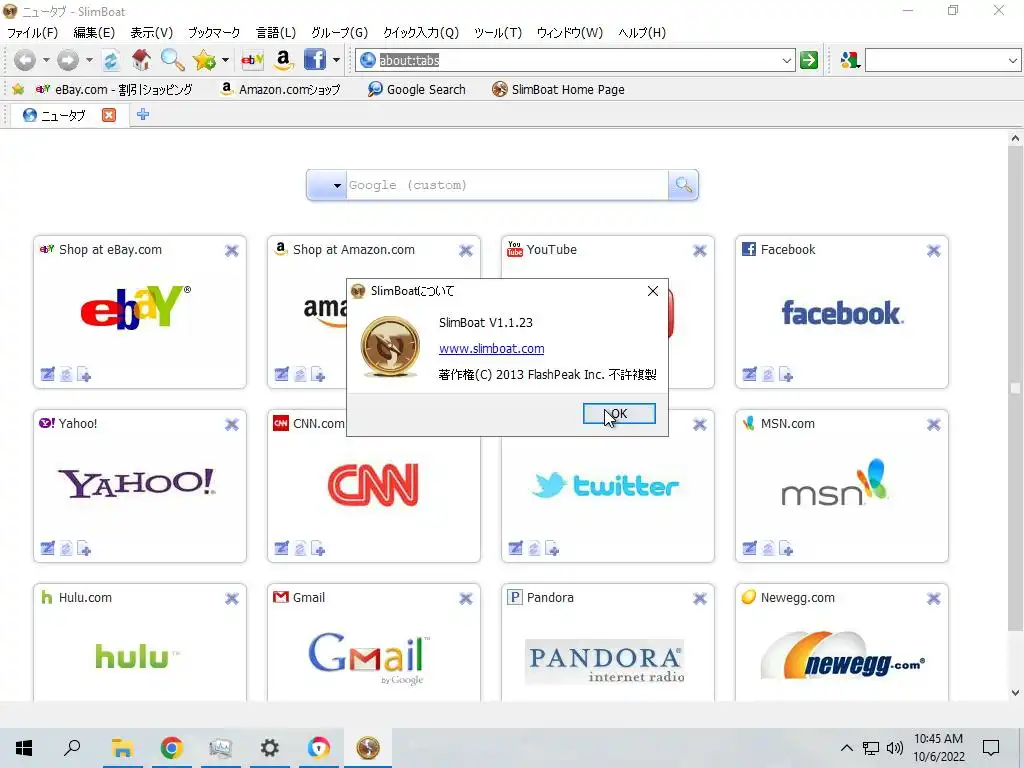Remove the Yahoo! tile
Screen dimensions: 1024x768
[x=232, y=425]
